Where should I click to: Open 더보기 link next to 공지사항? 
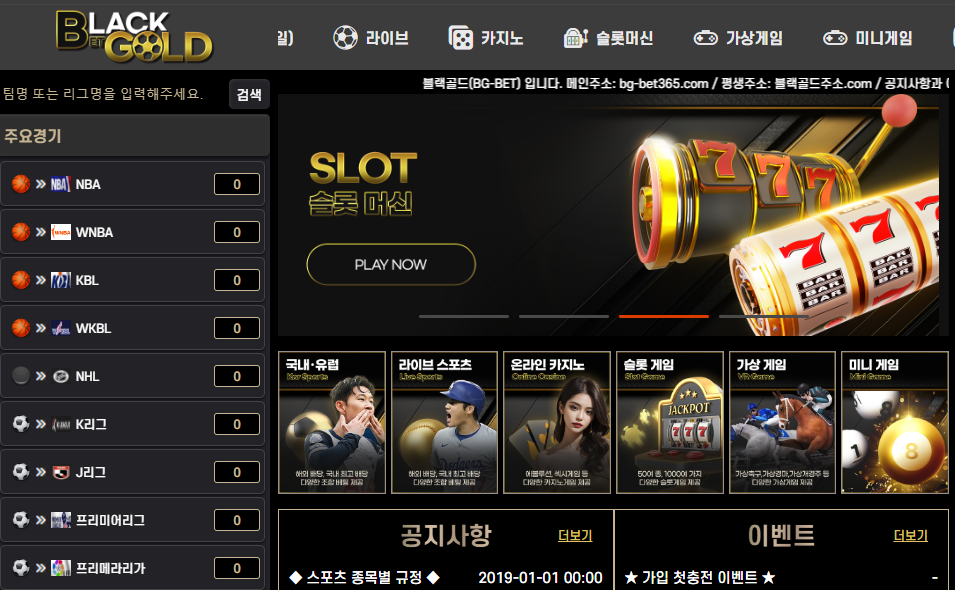pyautogui.click(x=575, y=536)
